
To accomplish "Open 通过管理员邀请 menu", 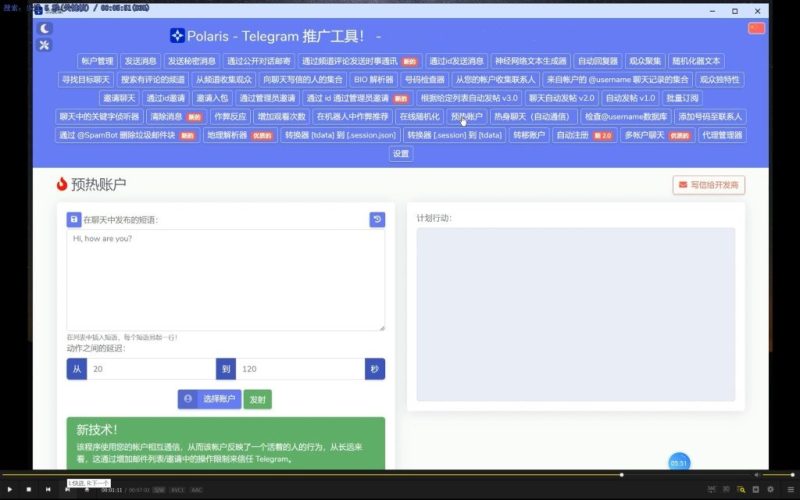I will tap(267, 98).
